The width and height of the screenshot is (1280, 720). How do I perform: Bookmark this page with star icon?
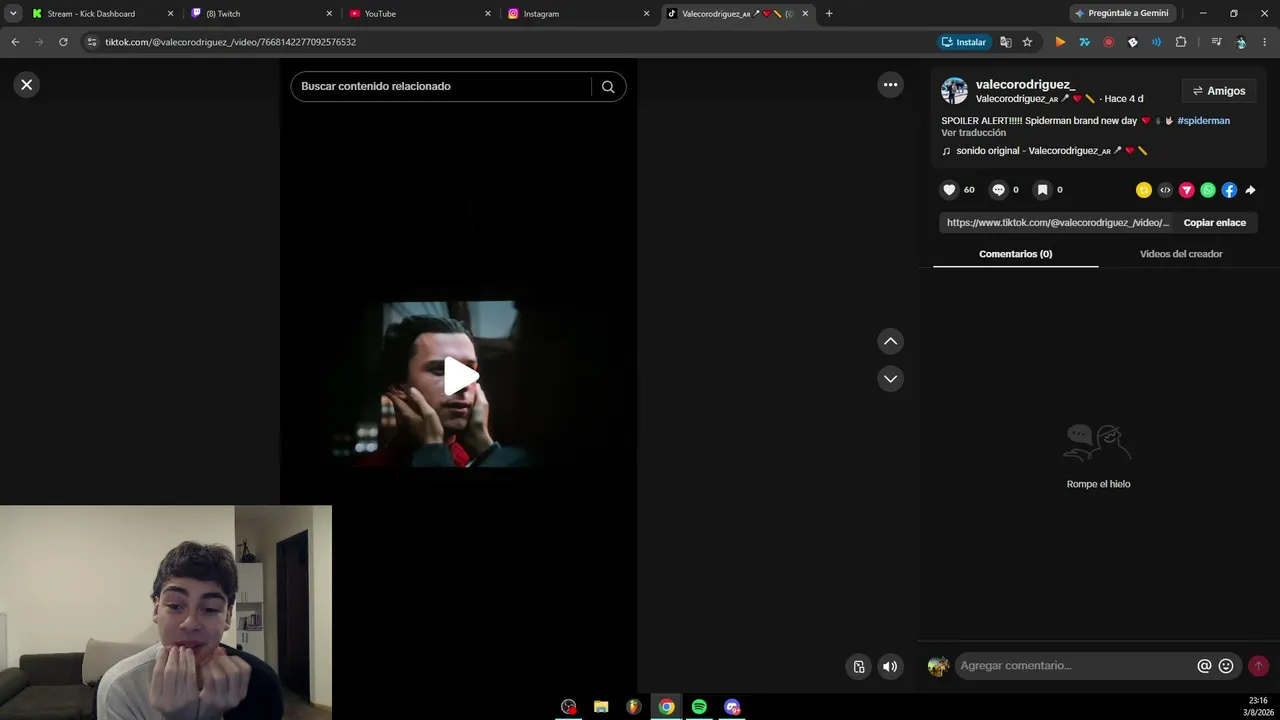(1027, 42)
